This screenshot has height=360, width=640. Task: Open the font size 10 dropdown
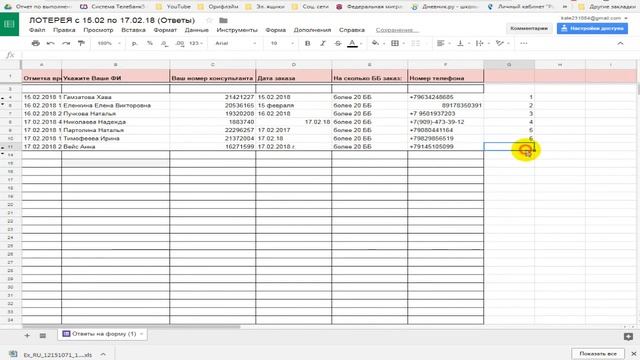[x=282, y=43]
